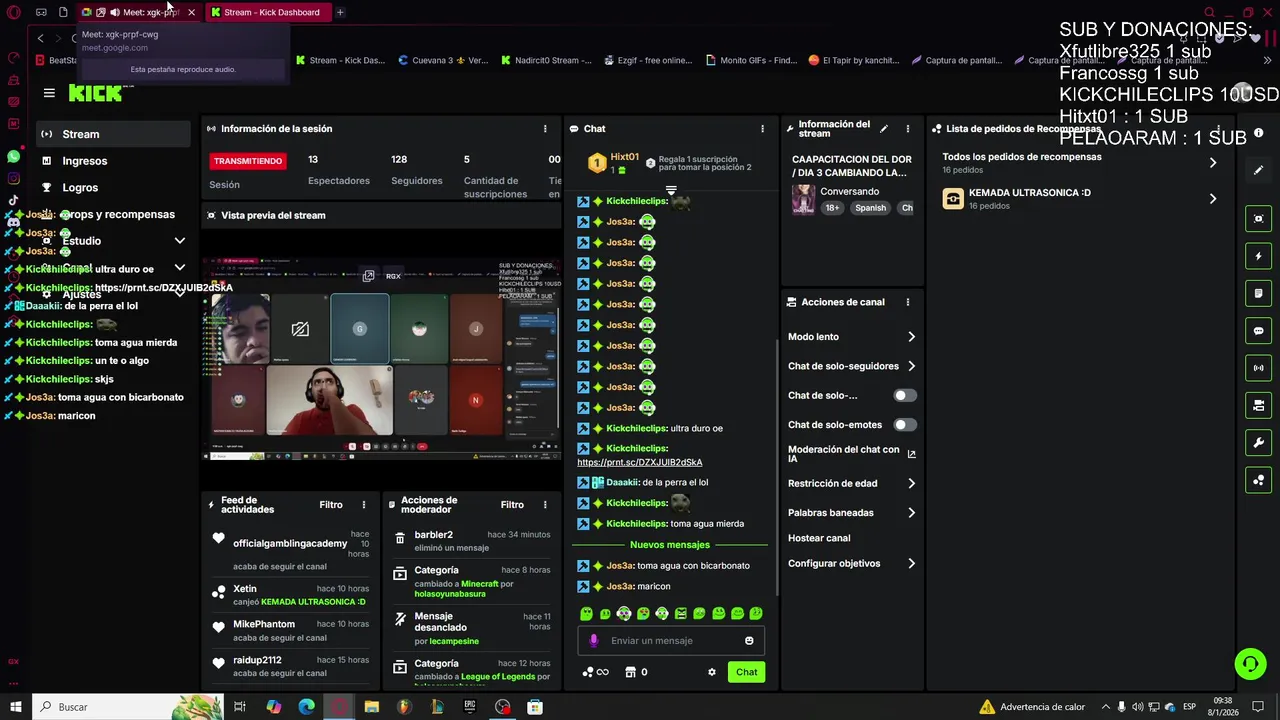Click the green Chat send button
Viewport: 1280px width, 720px height.
coord(747,672)
